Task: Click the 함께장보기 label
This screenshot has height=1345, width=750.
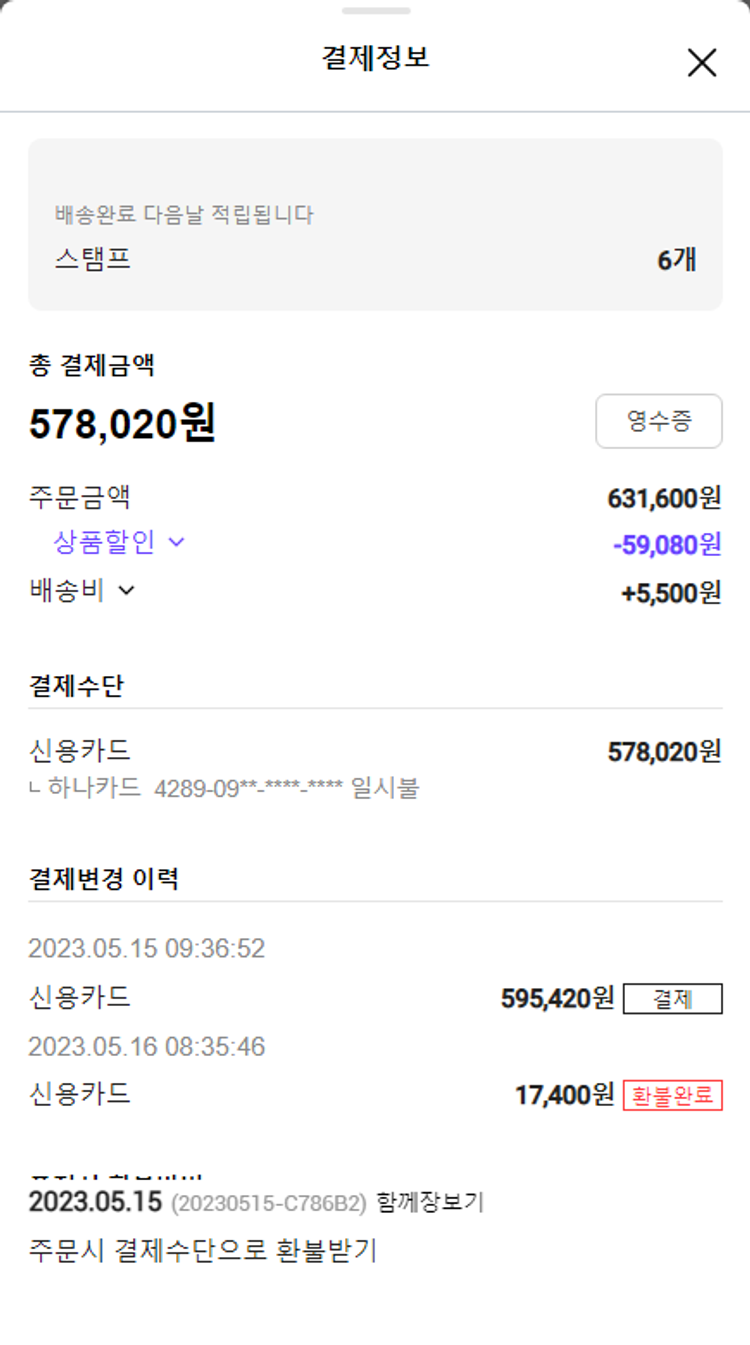Action: 430,1203
